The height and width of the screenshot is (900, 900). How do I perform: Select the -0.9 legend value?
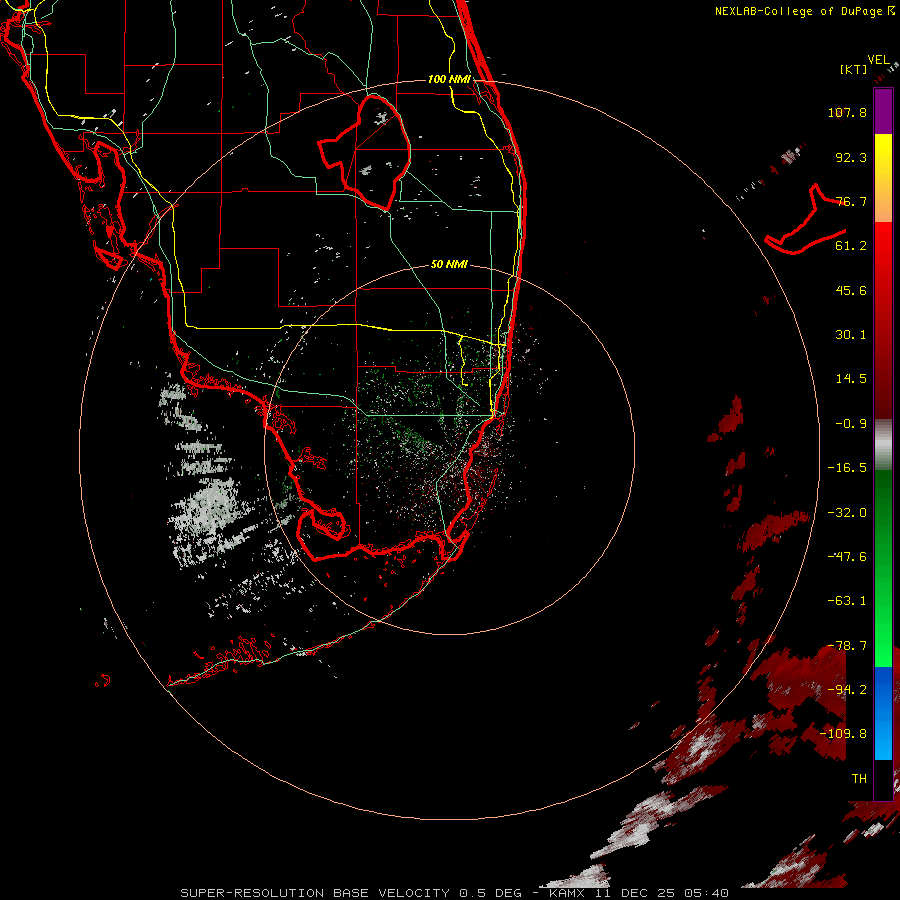tap(851, 424)
